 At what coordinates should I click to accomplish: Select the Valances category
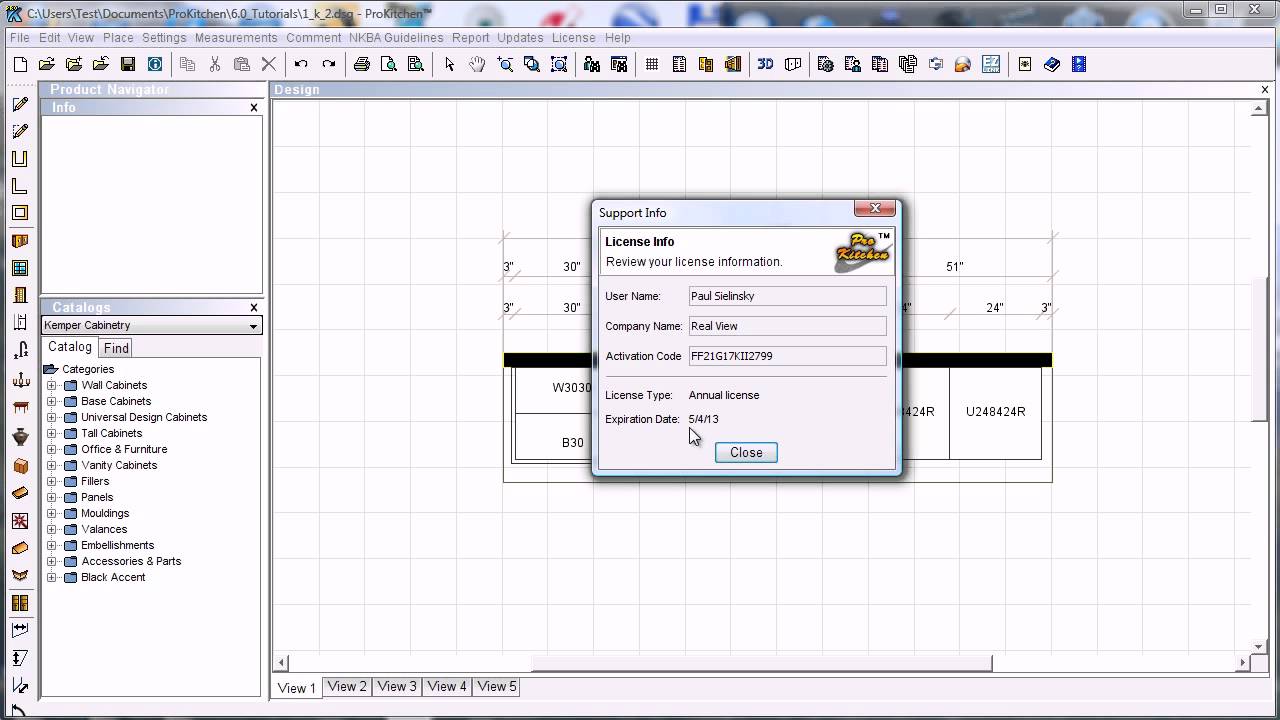[104, 529]
